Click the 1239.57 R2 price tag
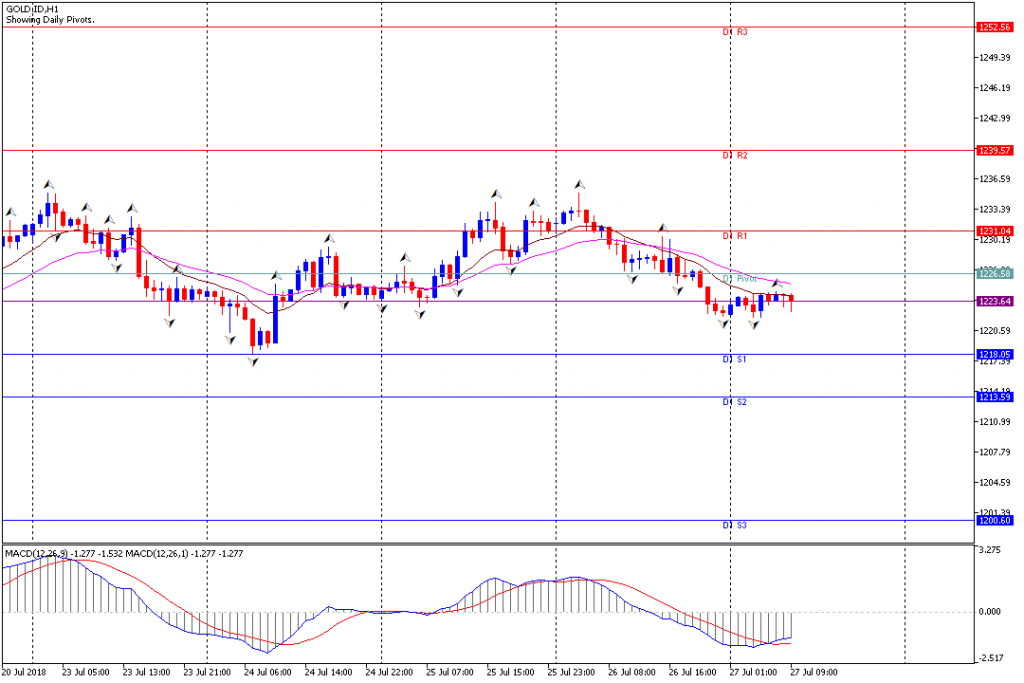Image resolution: width=1024 pixels, height=683 pixels. 995,151
